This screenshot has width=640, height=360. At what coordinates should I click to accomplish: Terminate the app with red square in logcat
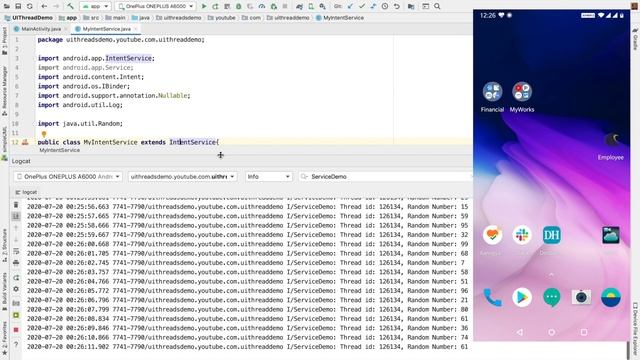16,329
